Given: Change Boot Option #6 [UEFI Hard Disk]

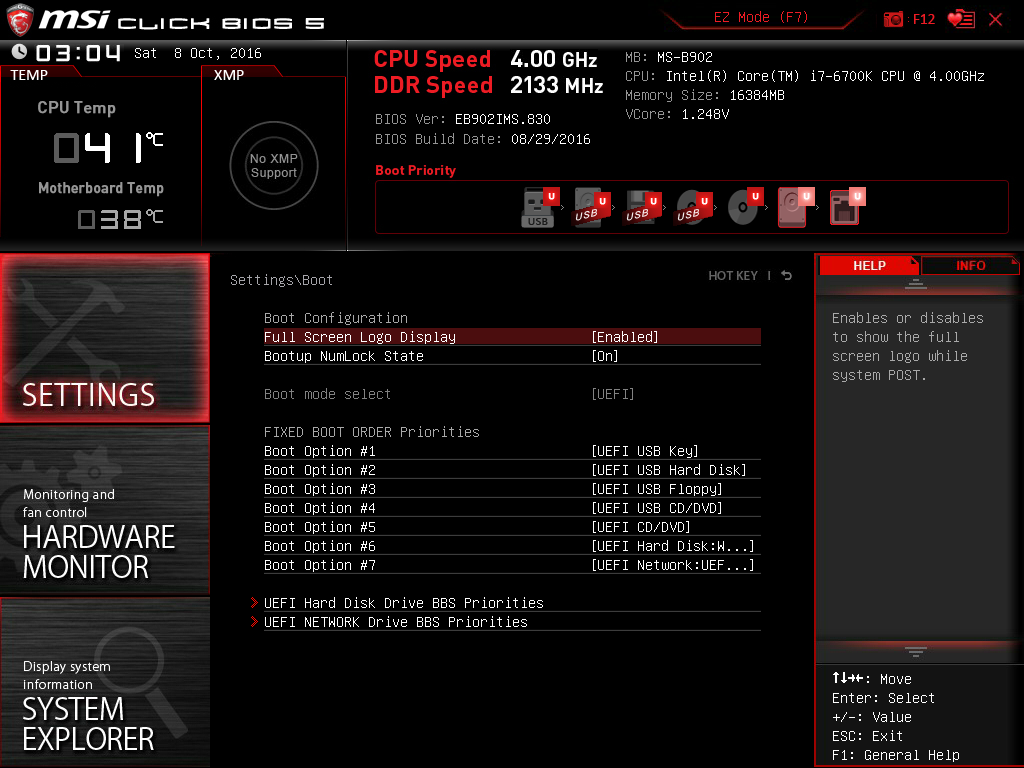Looking at the screenshot, I should (x=512, y=545).
